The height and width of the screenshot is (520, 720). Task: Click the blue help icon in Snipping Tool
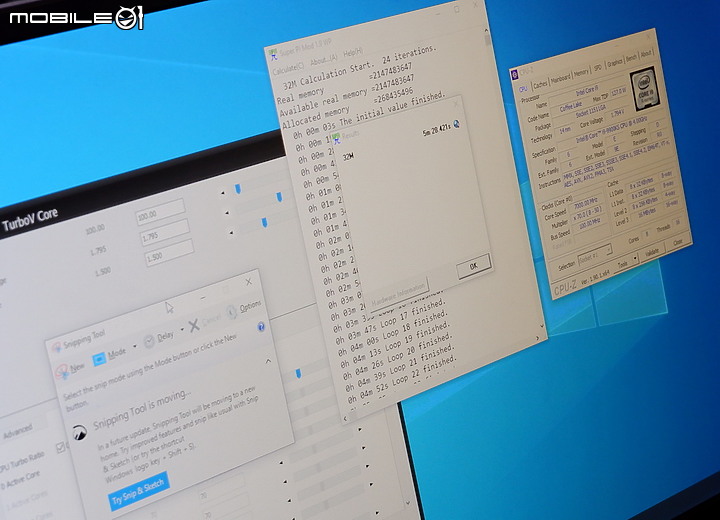point(261,327)
